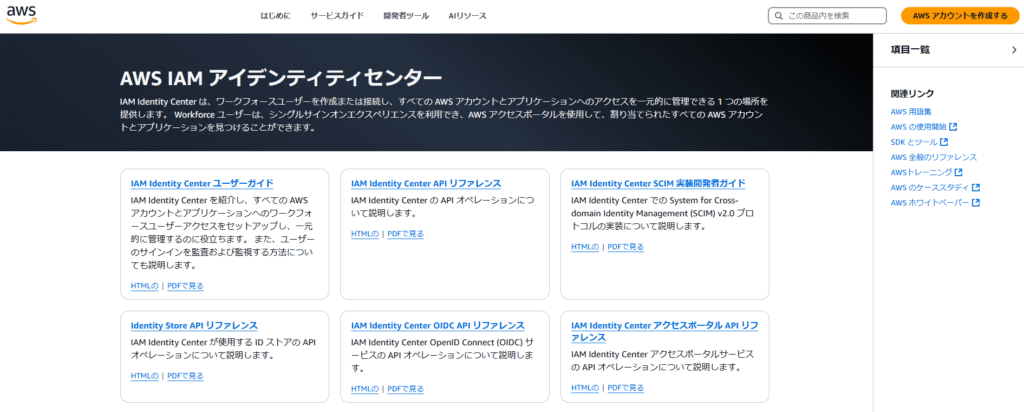1024x412 pixels.
Task: Click the 項目一覧 label
Action: 910,50
